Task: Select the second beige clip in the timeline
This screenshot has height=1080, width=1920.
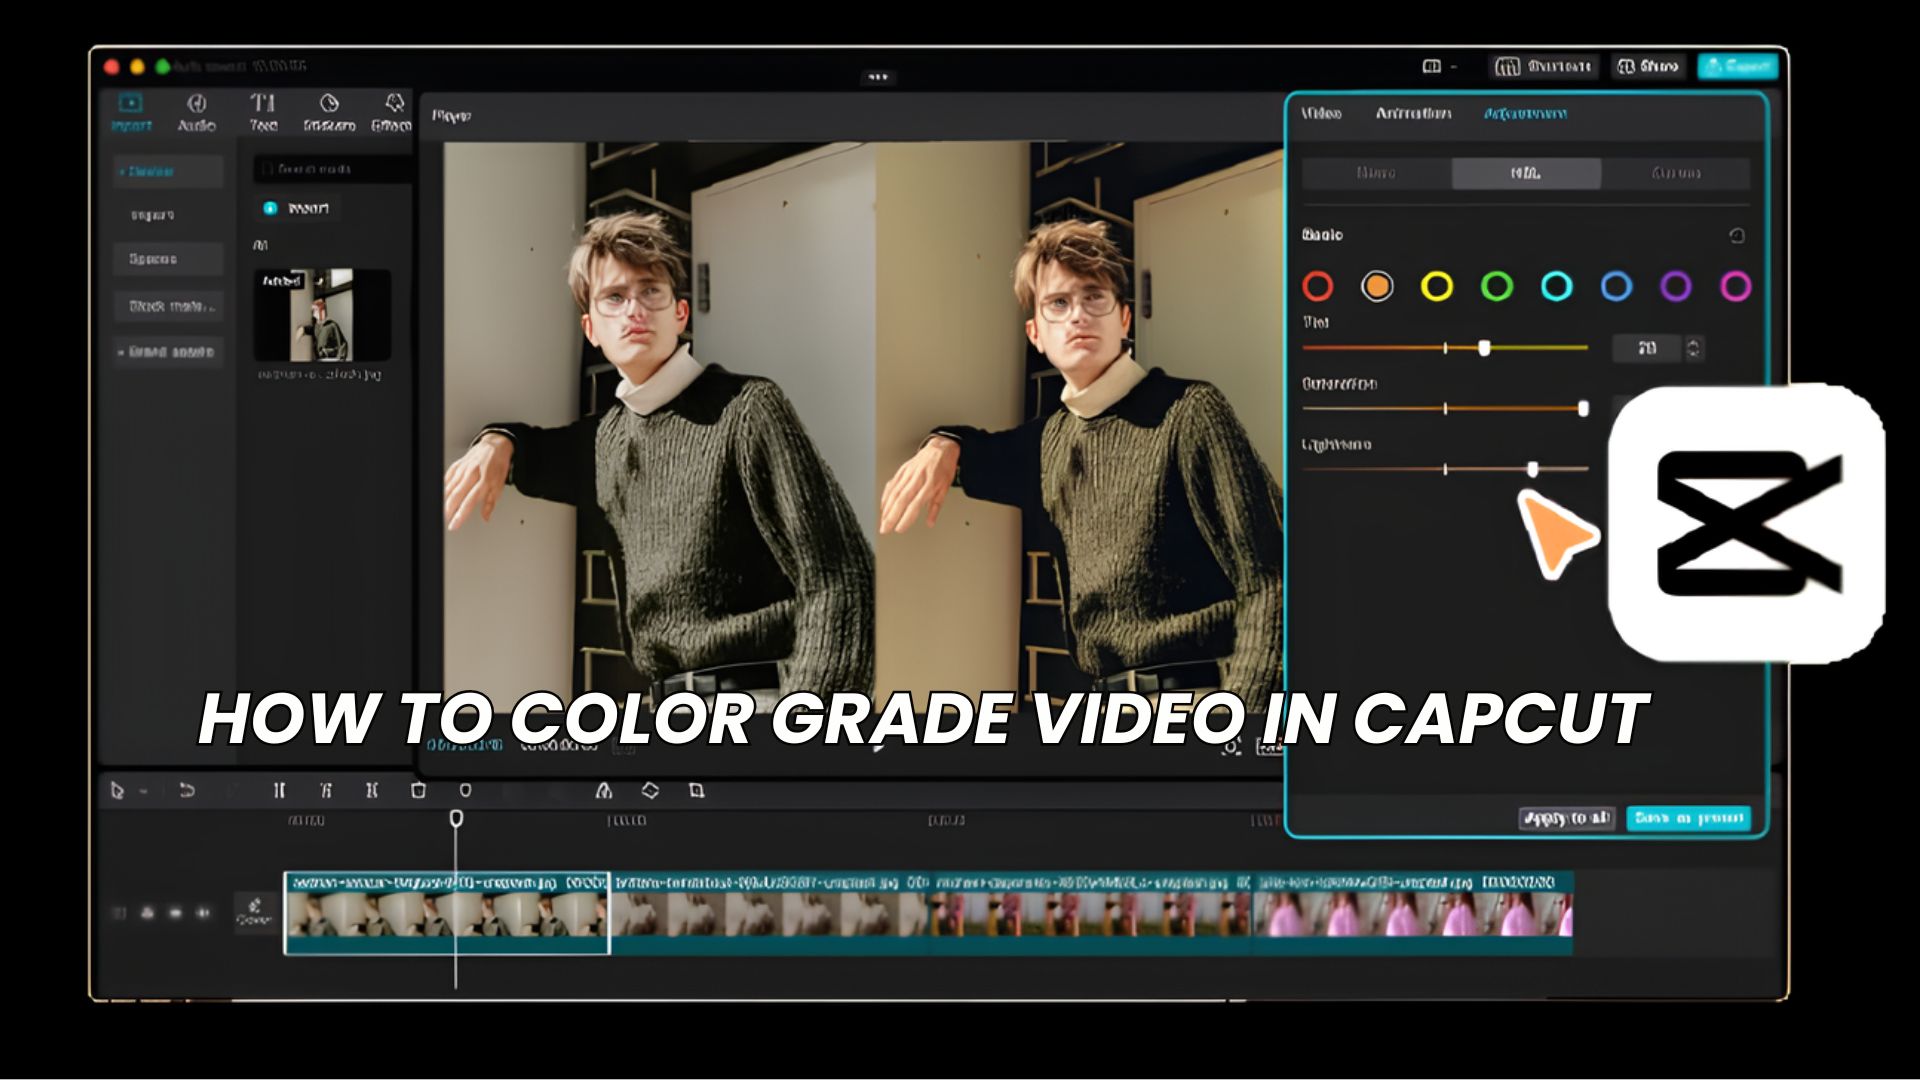Action: coord(770,913)
